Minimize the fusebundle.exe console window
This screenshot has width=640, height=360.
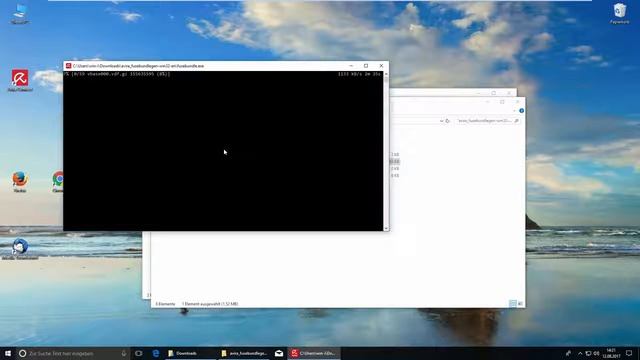coord(351,66)
